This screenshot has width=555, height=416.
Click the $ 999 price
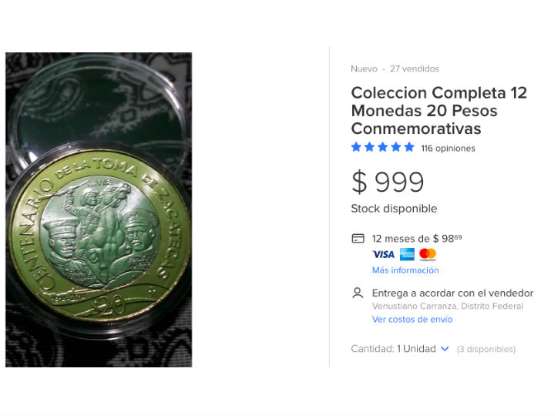pos(388,182)
